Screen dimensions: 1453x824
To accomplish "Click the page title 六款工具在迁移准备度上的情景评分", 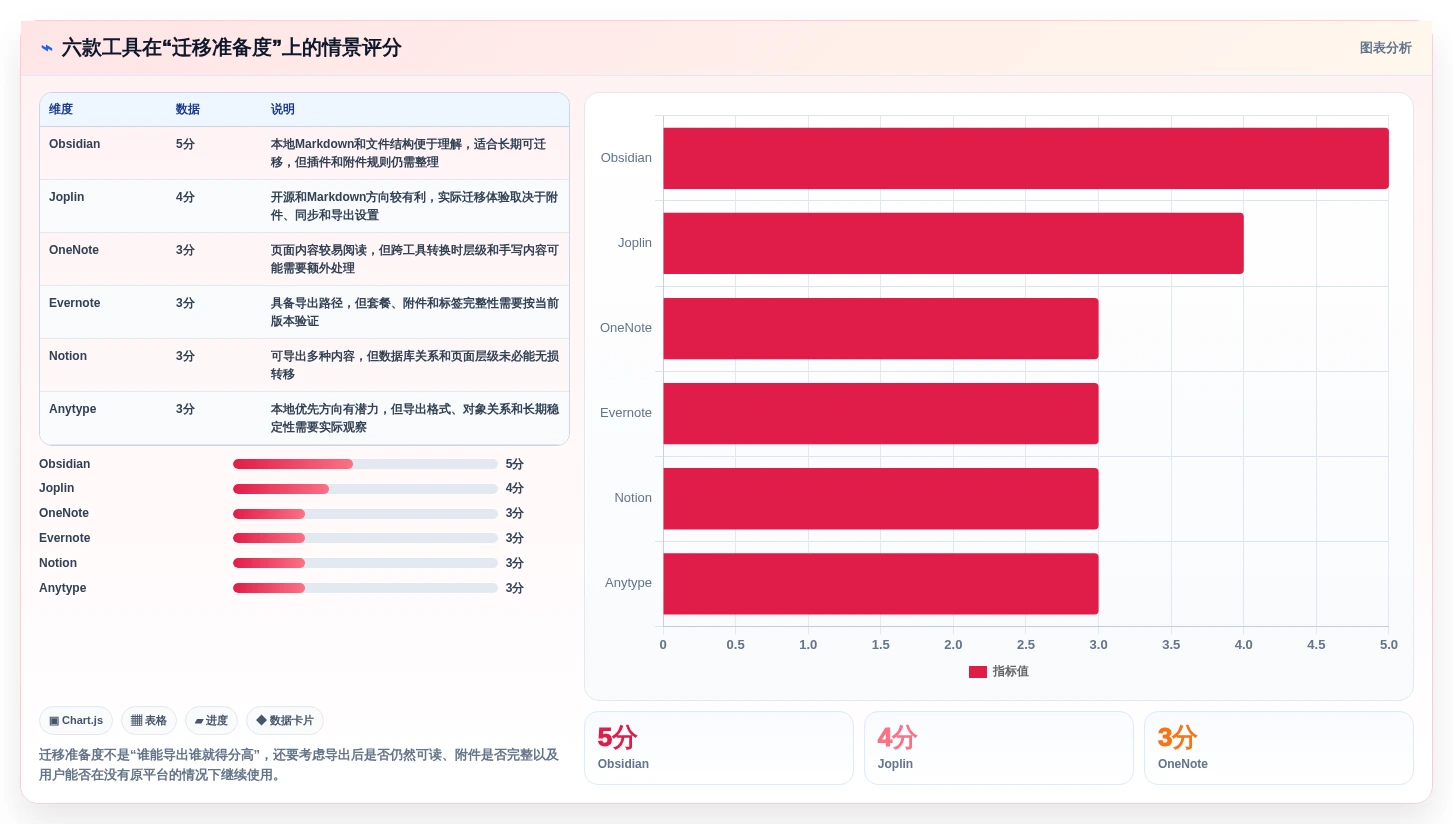I will 231,48.
